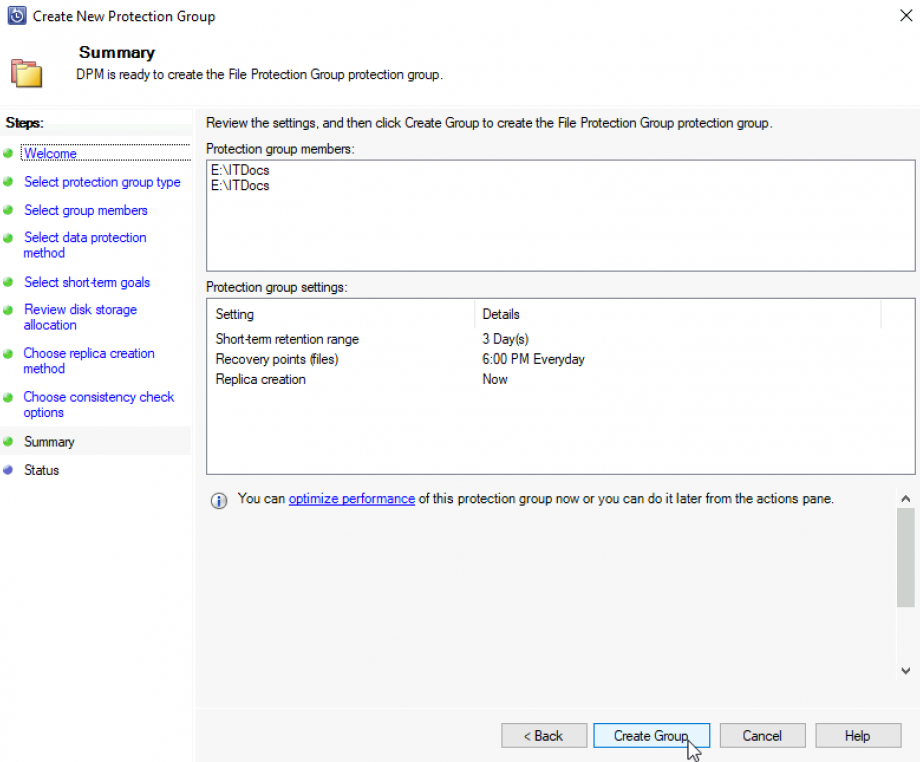Click the folder icon next to Summary header
Screen dimensions: 920x762
point(28,70)
